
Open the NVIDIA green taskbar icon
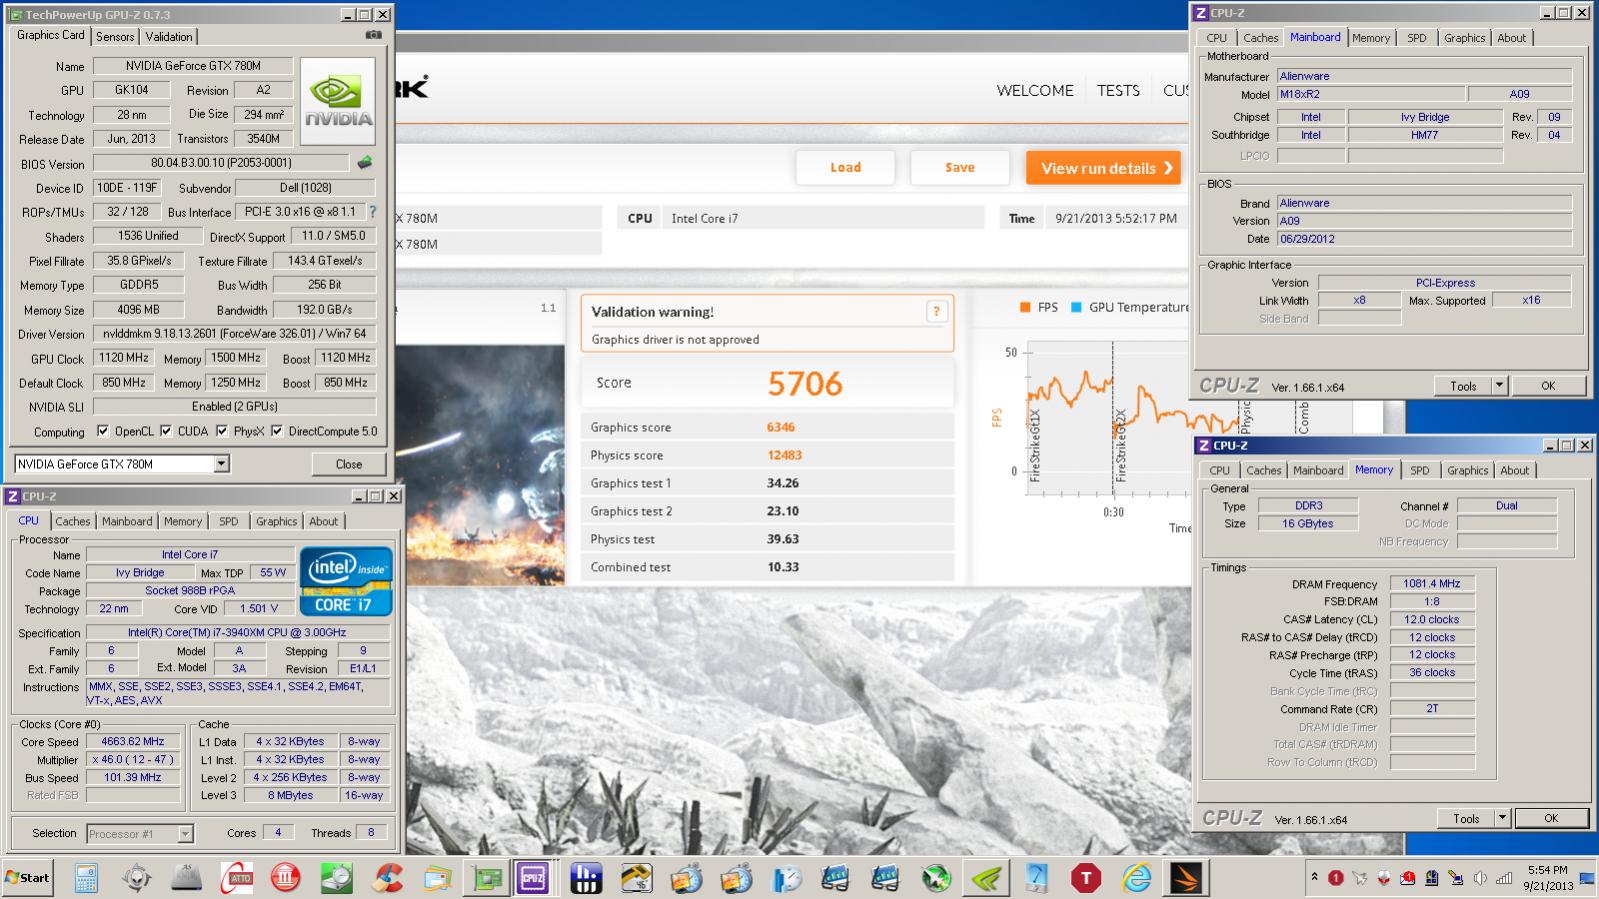point(986,878)
